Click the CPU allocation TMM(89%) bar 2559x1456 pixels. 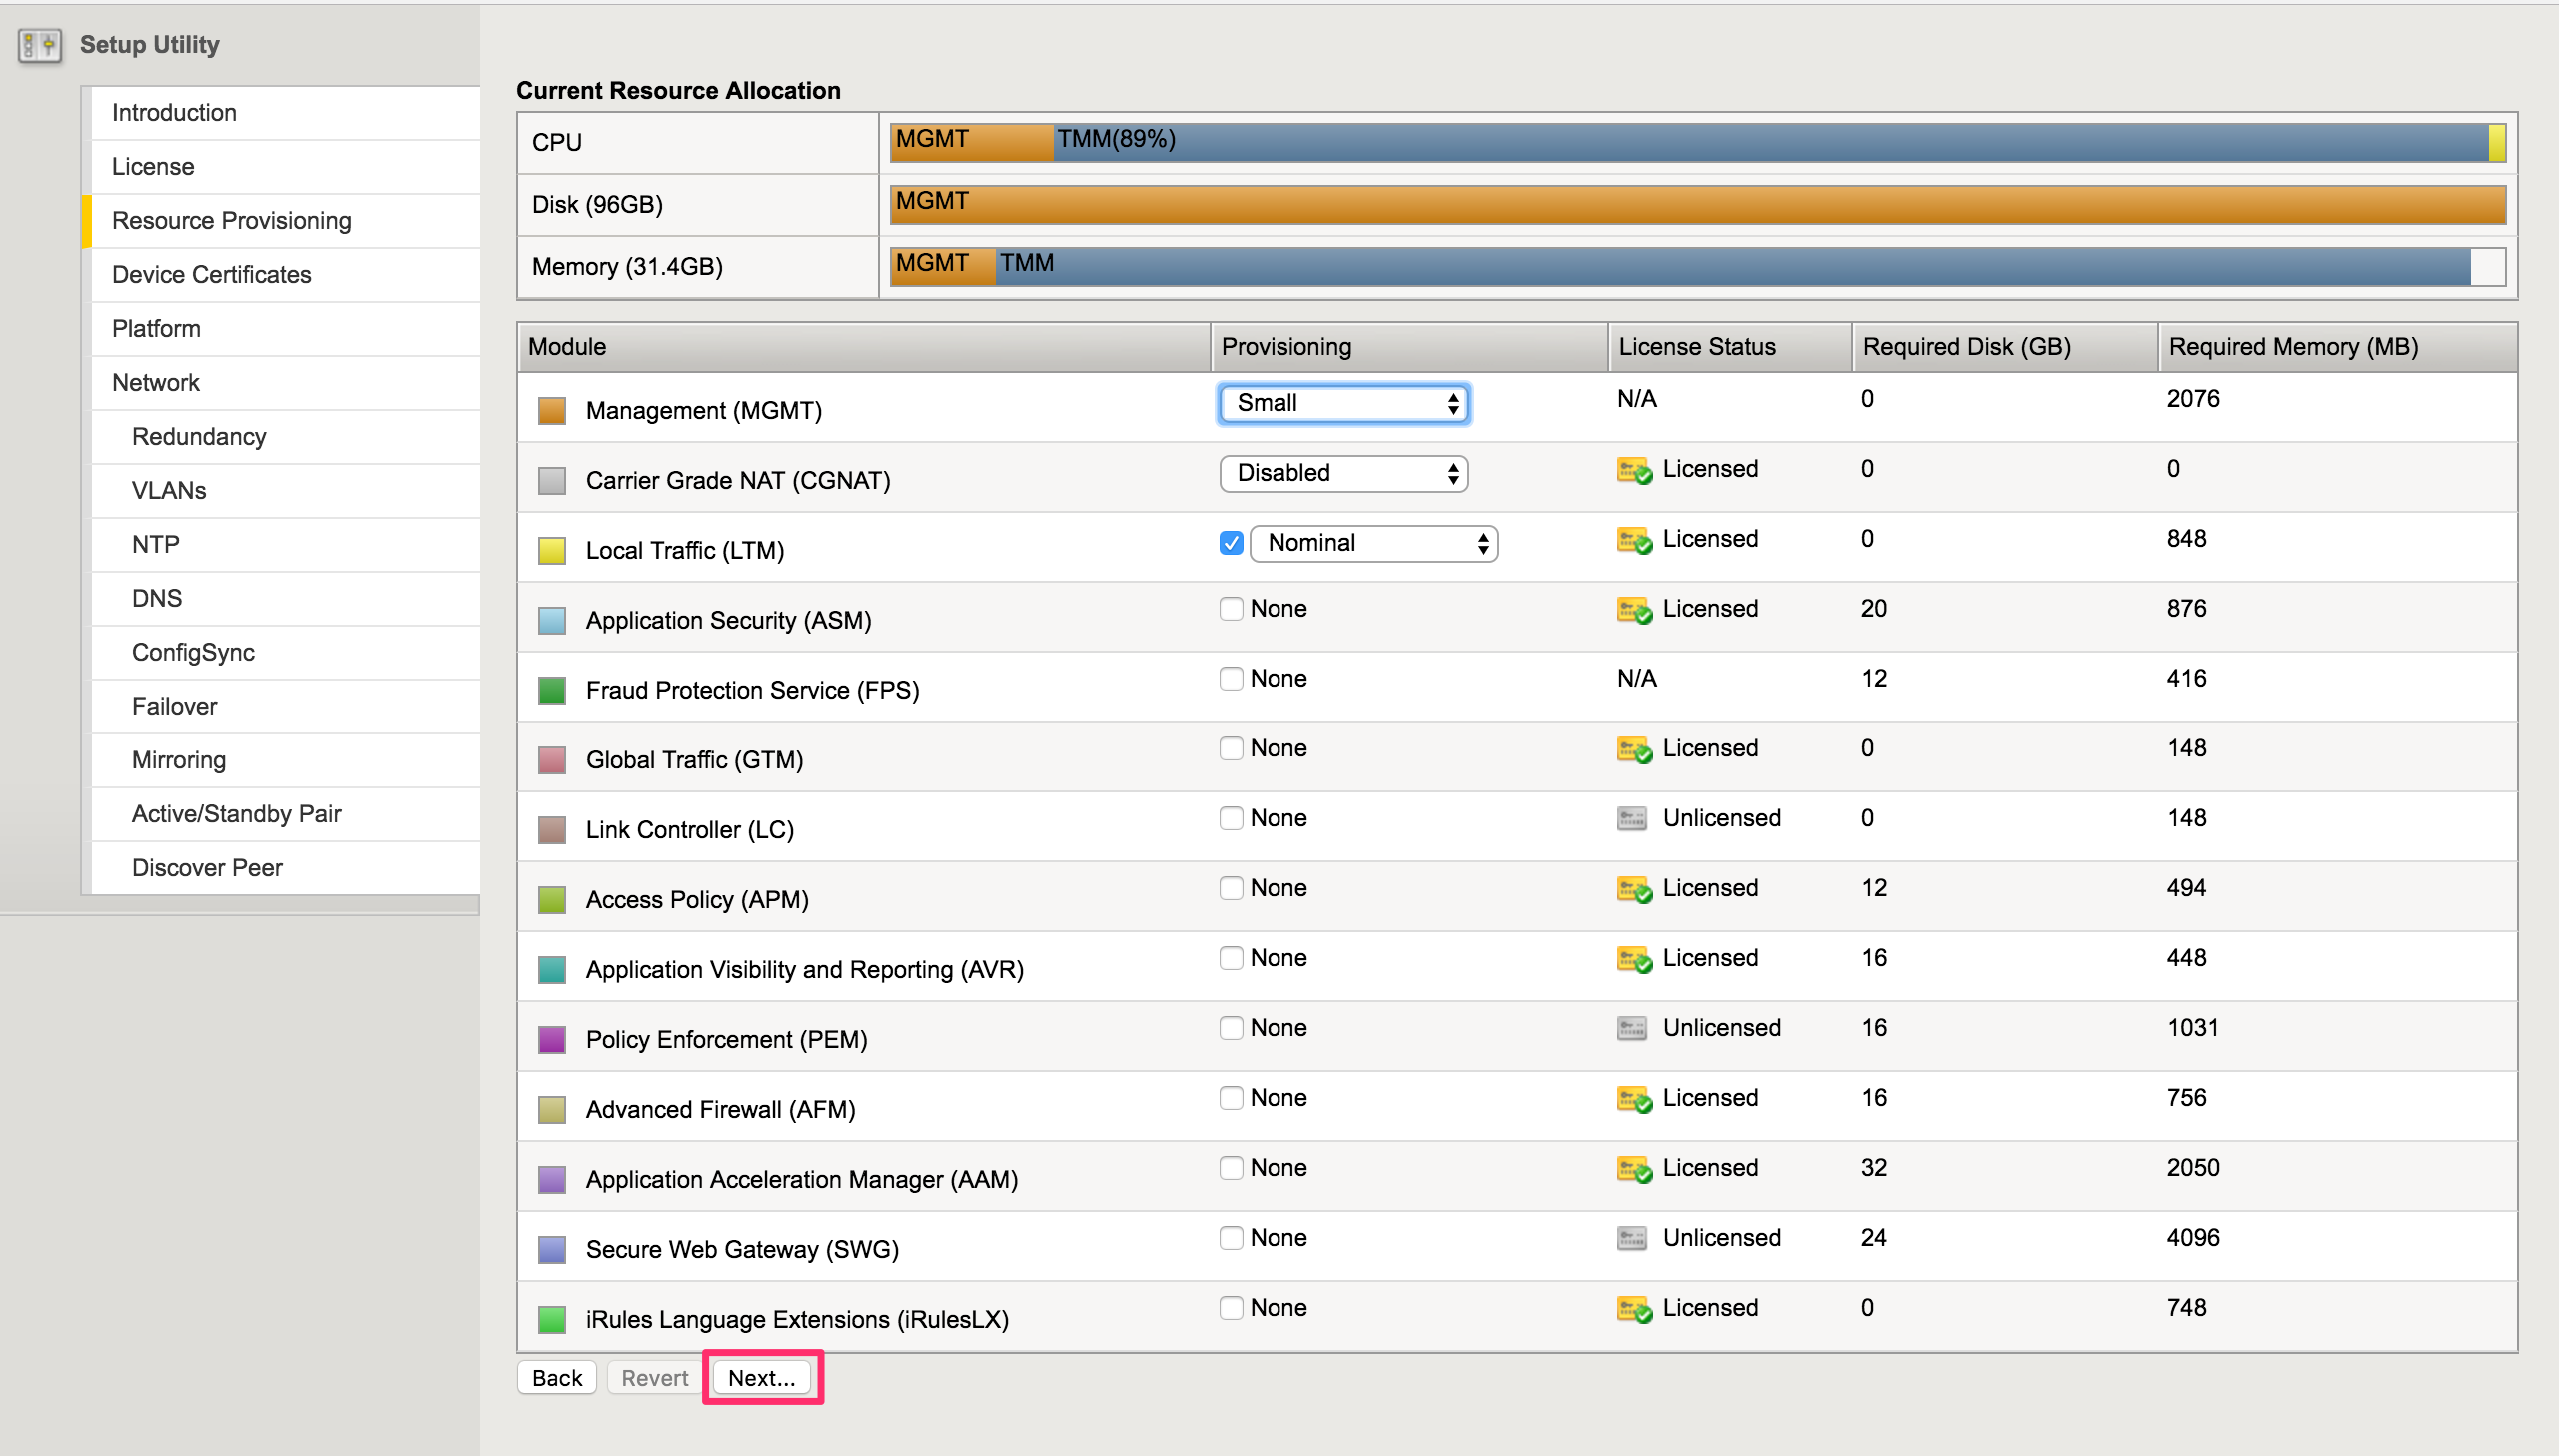[1770, 143]
